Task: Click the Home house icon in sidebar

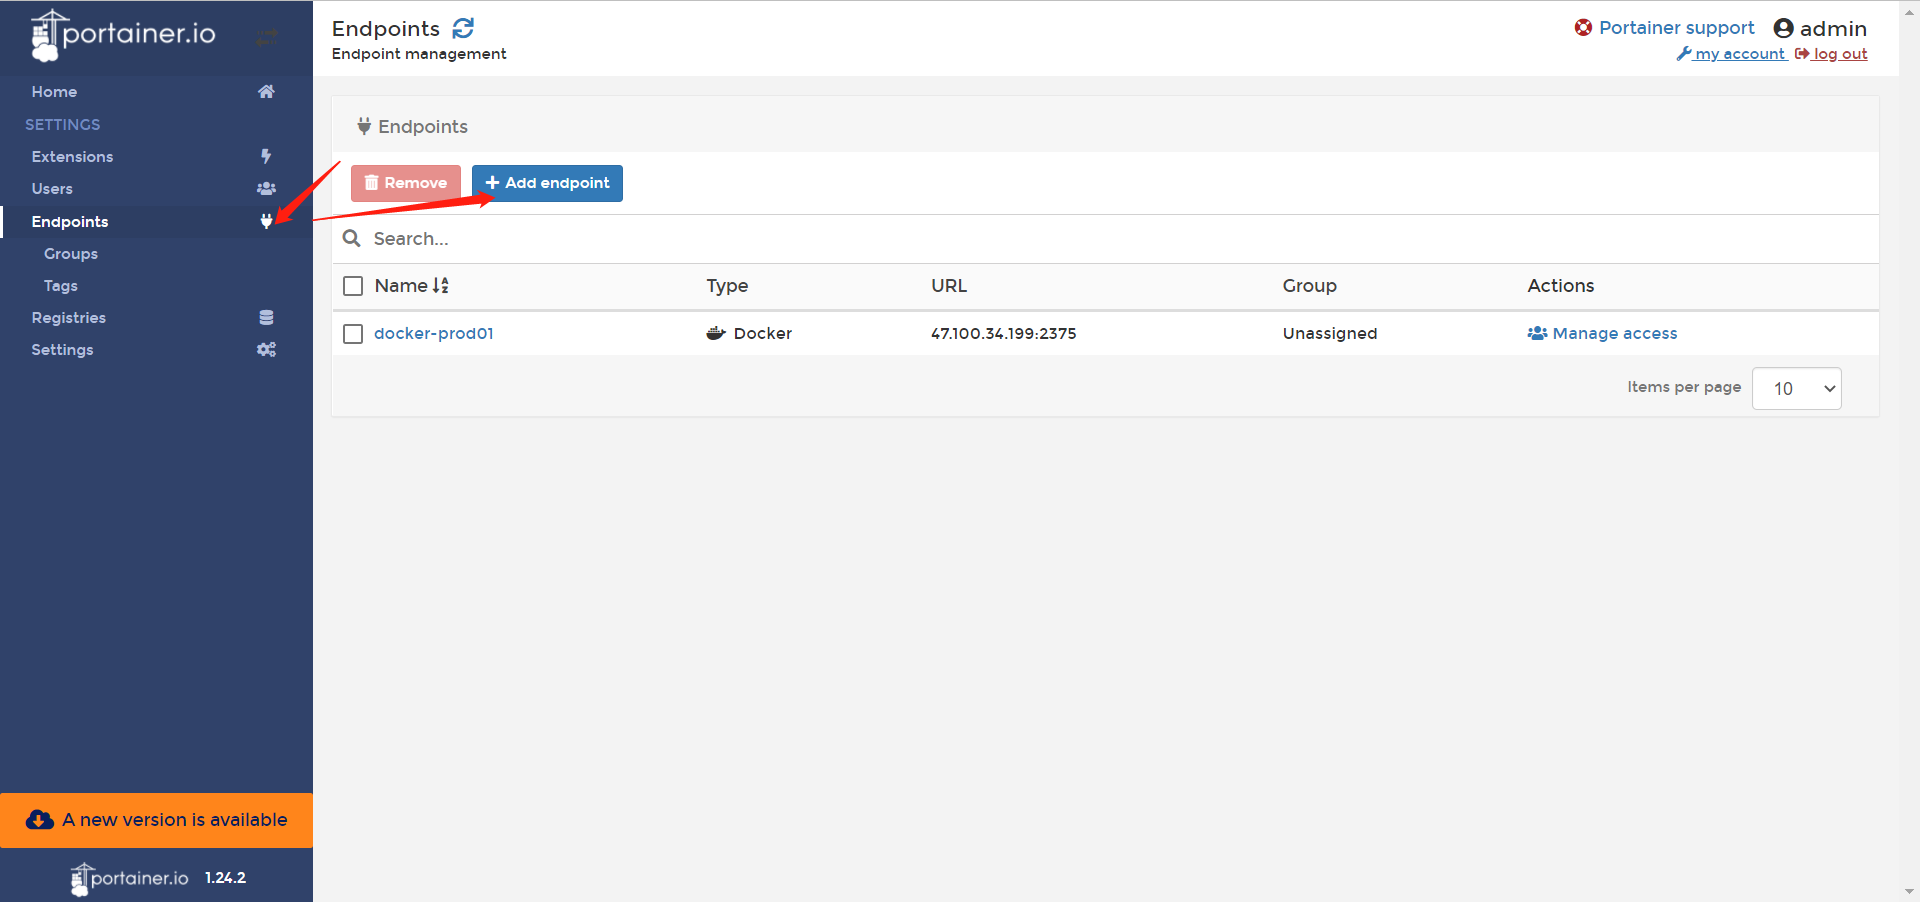Action: pyautogui.click(x=266, y=92)
